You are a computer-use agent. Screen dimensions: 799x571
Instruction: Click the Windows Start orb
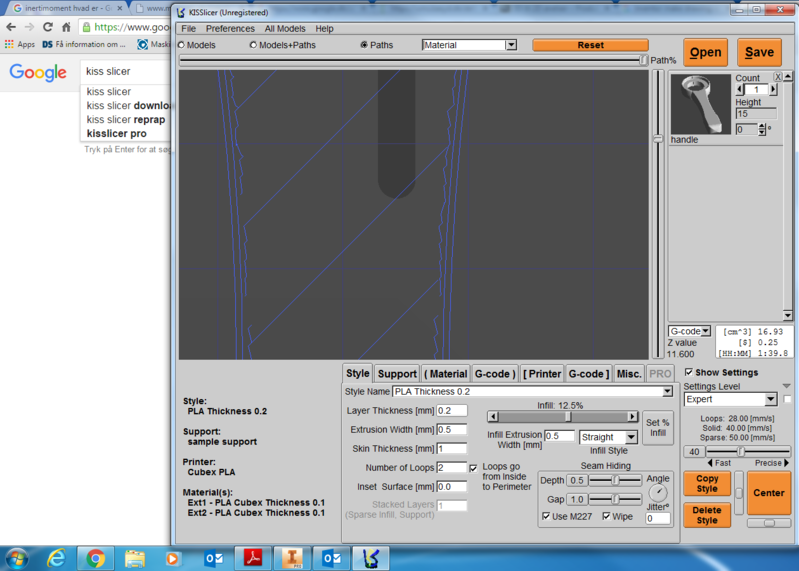pos(16,559)
